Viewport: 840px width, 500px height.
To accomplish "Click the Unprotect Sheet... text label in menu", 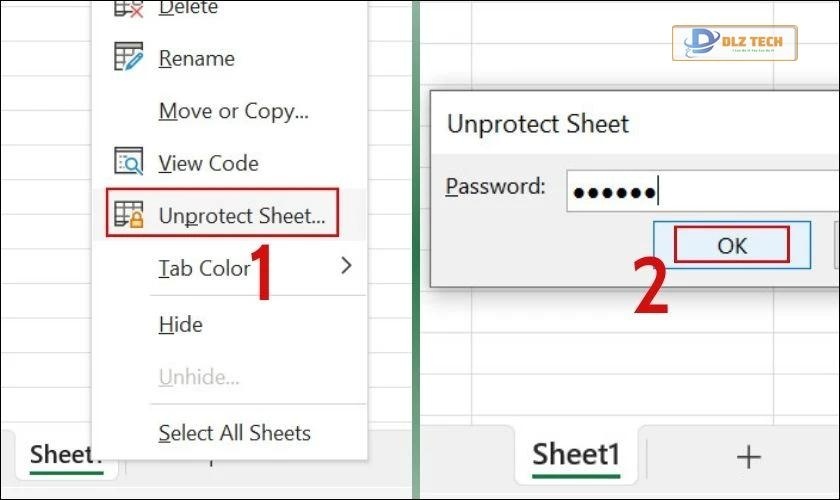I will tap(241, 215).
